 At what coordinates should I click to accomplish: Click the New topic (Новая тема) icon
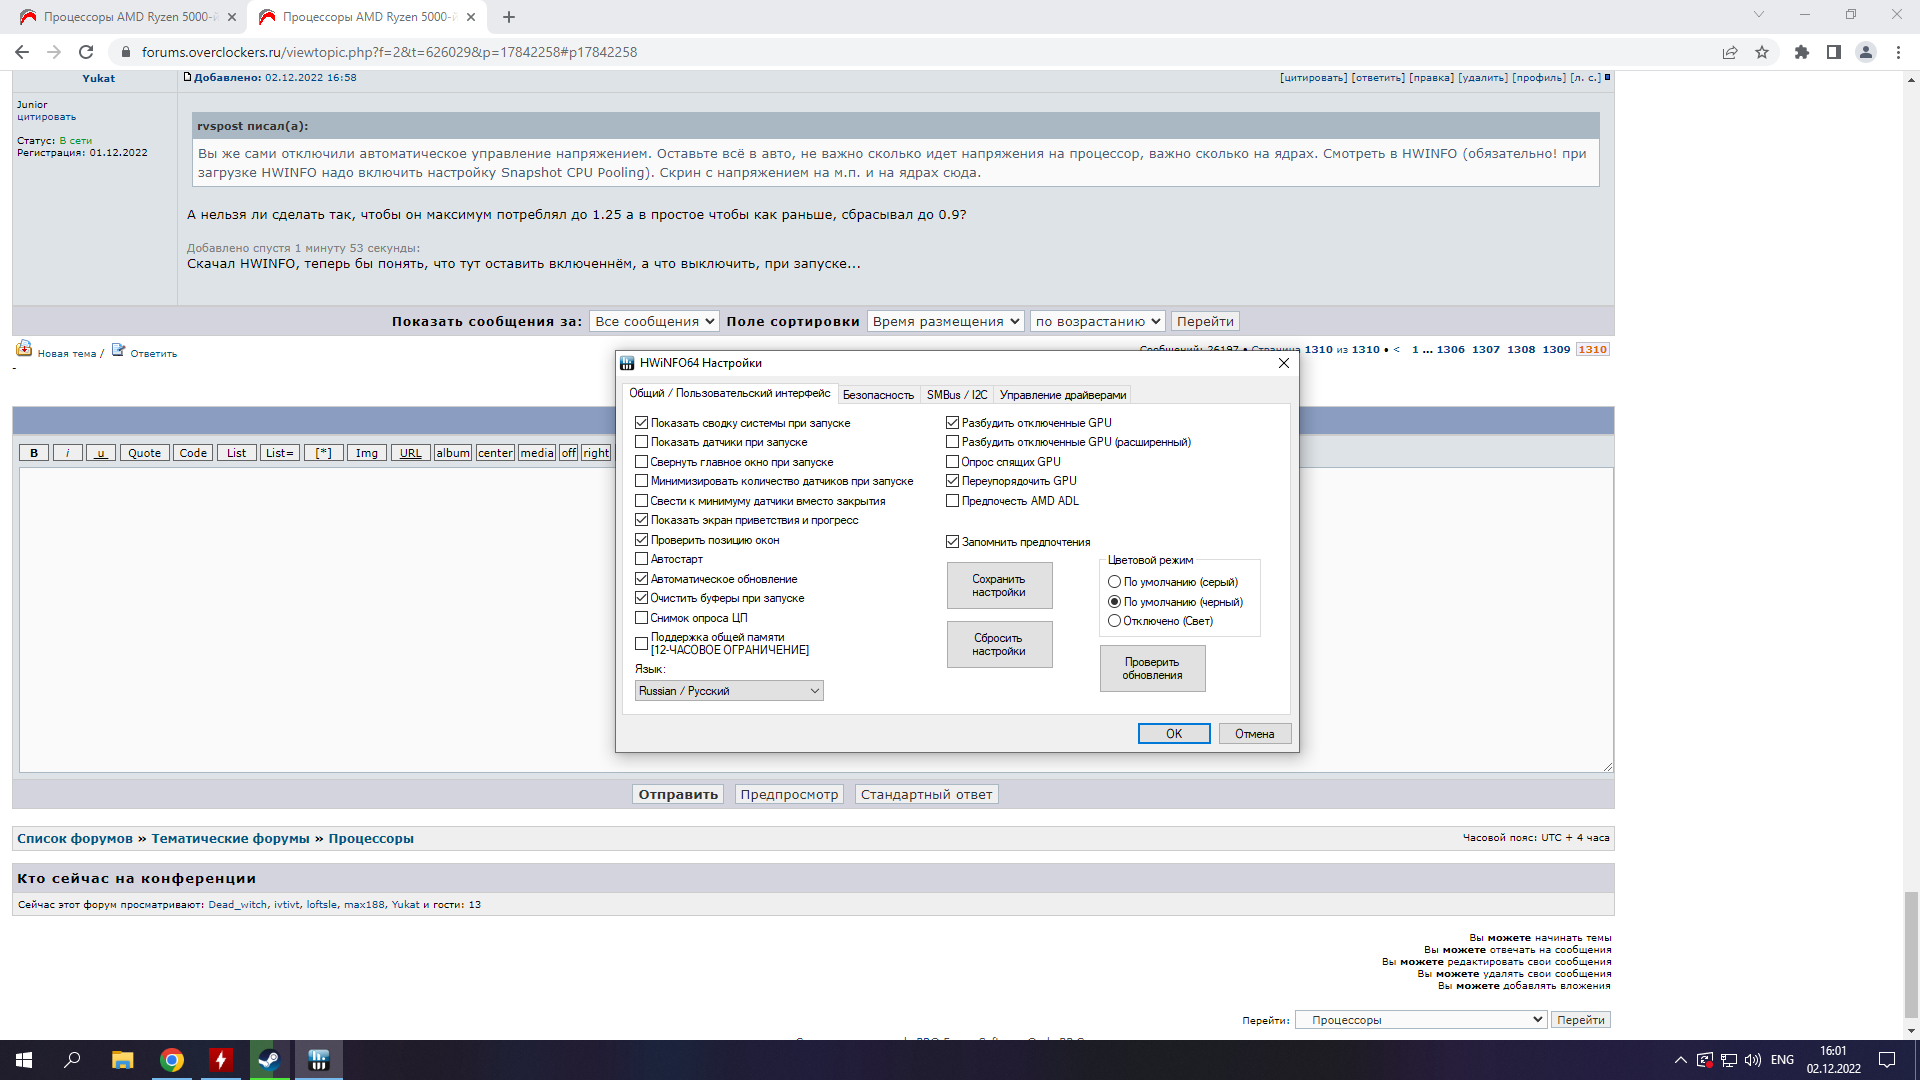tap(24, 349)
